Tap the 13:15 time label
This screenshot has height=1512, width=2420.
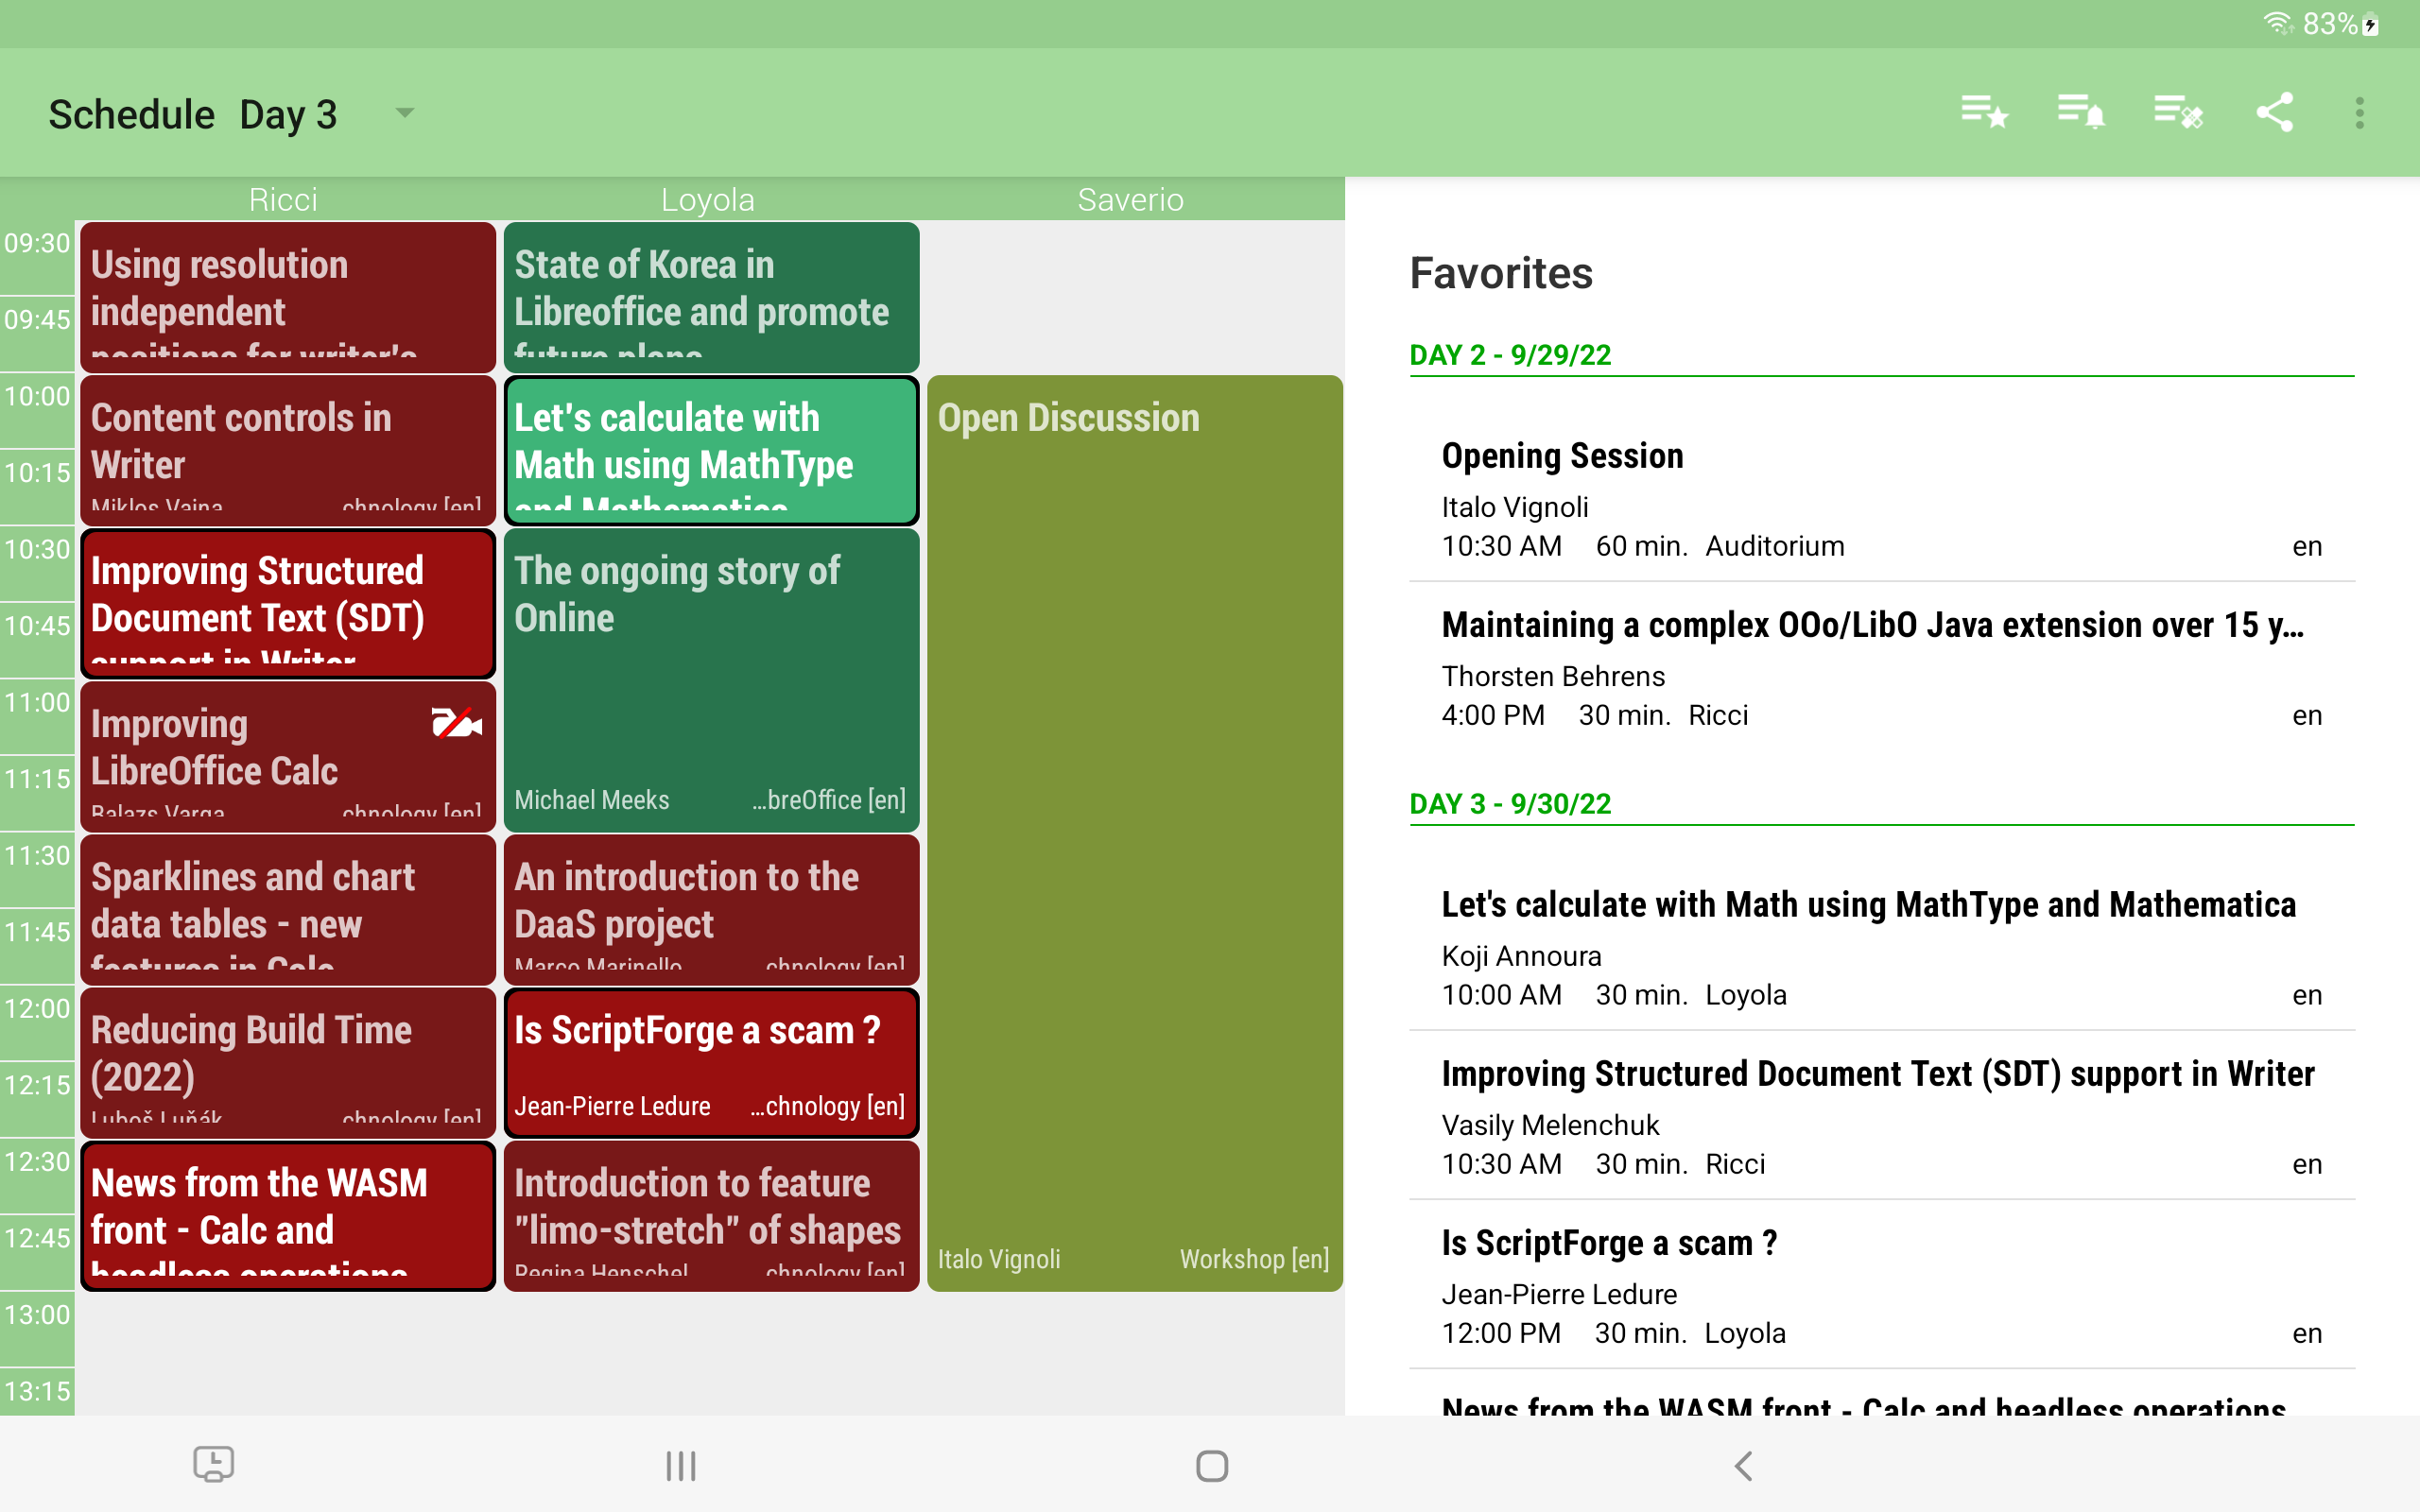coord(37,1391)
